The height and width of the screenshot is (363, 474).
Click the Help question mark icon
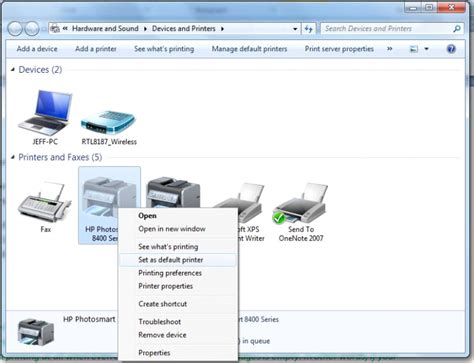[451, 49]
